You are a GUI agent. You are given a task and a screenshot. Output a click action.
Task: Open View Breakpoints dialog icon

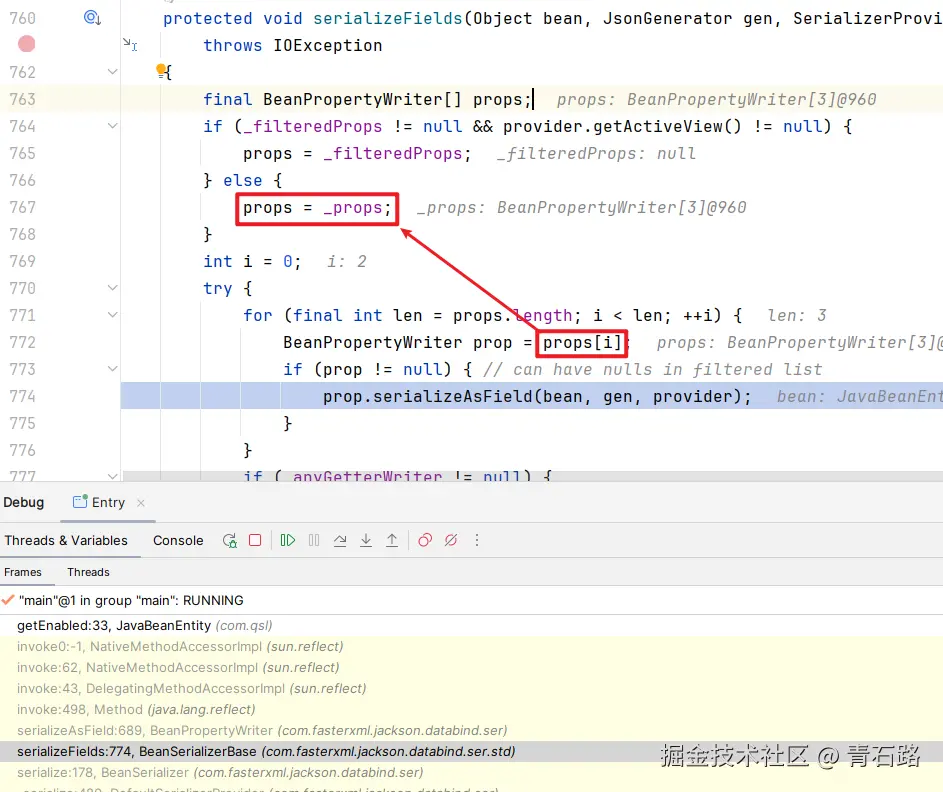pyautogui.click(x=424, y=540)
